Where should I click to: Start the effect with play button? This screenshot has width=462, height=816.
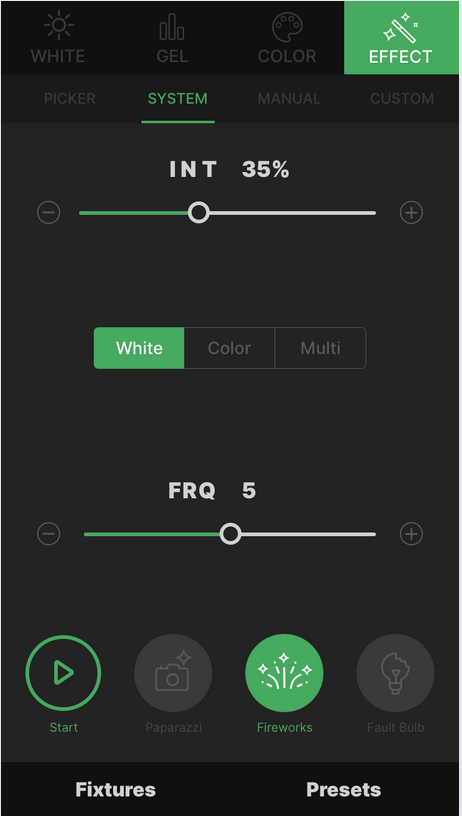pyautogui.click(x=63, y=673)
